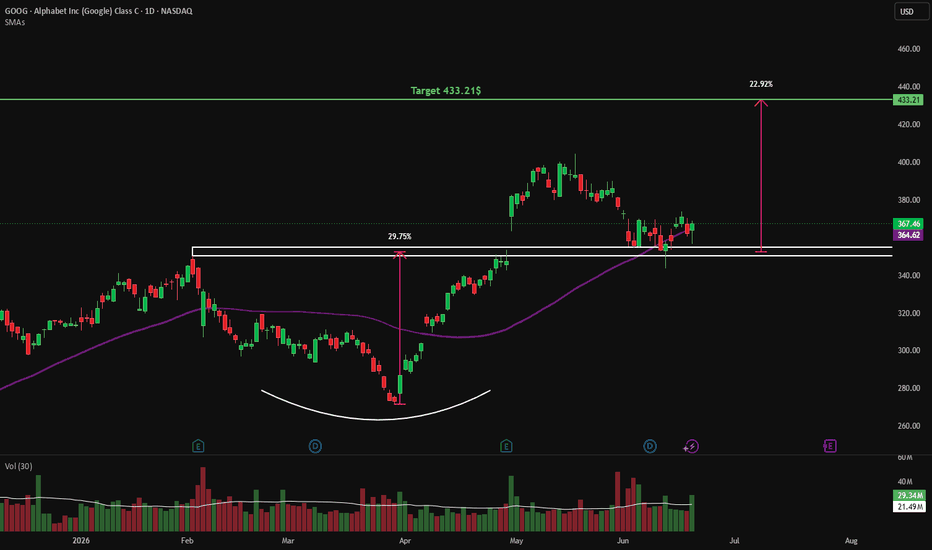
Task: Click the Aug label on time axis
Action: (851, 540)
